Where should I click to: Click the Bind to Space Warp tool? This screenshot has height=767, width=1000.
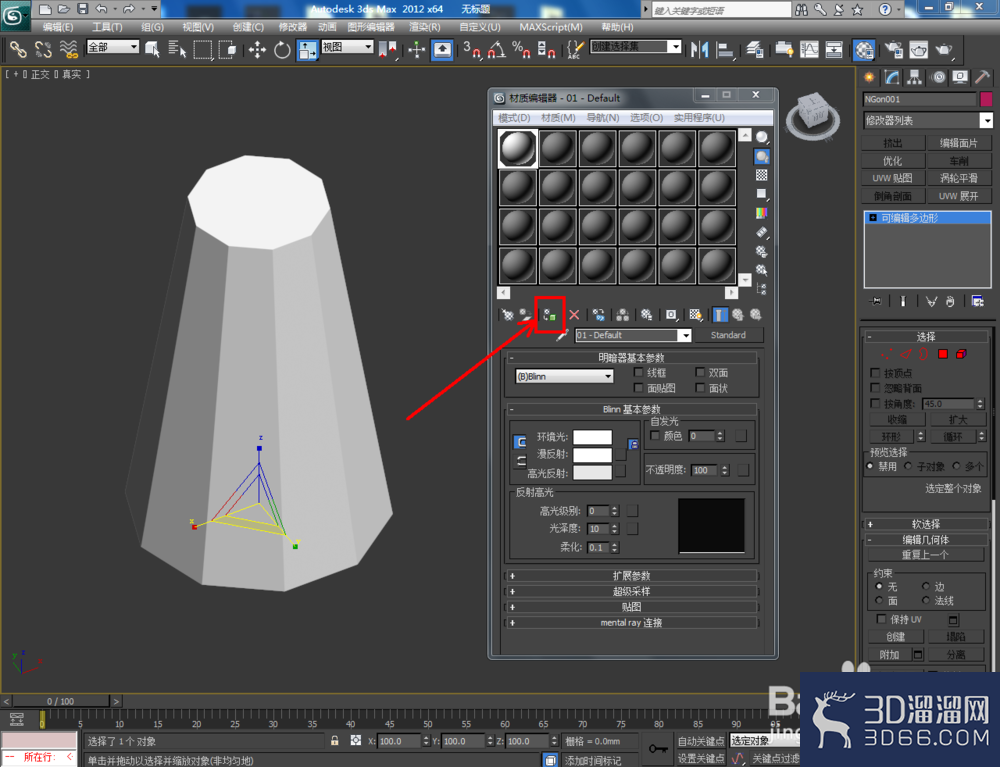tap(68, 49)
